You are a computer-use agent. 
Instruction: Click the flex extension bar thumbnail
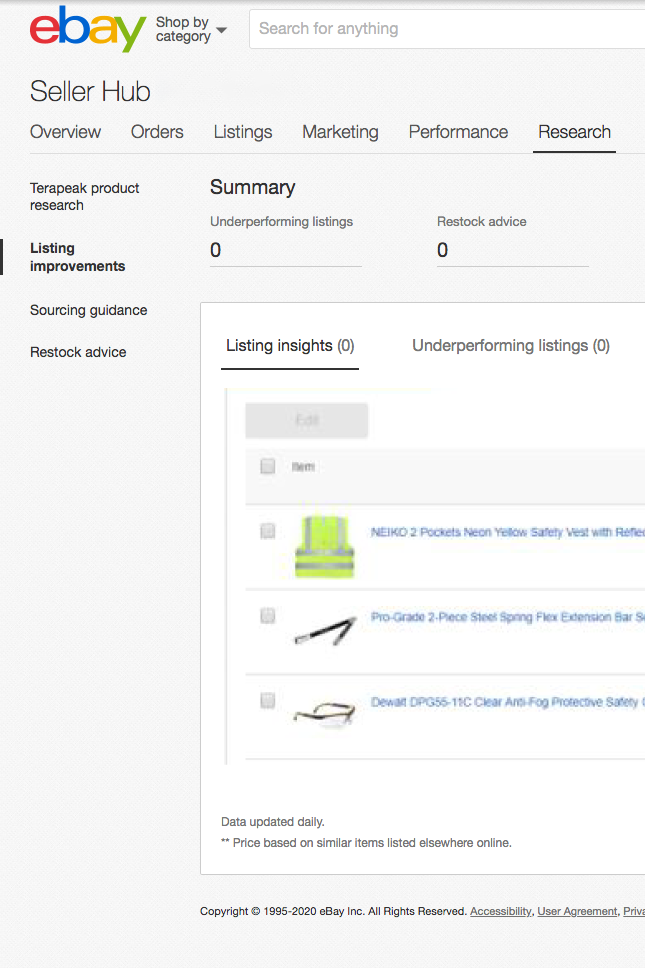pyautogui.click(x=325, y=631)
